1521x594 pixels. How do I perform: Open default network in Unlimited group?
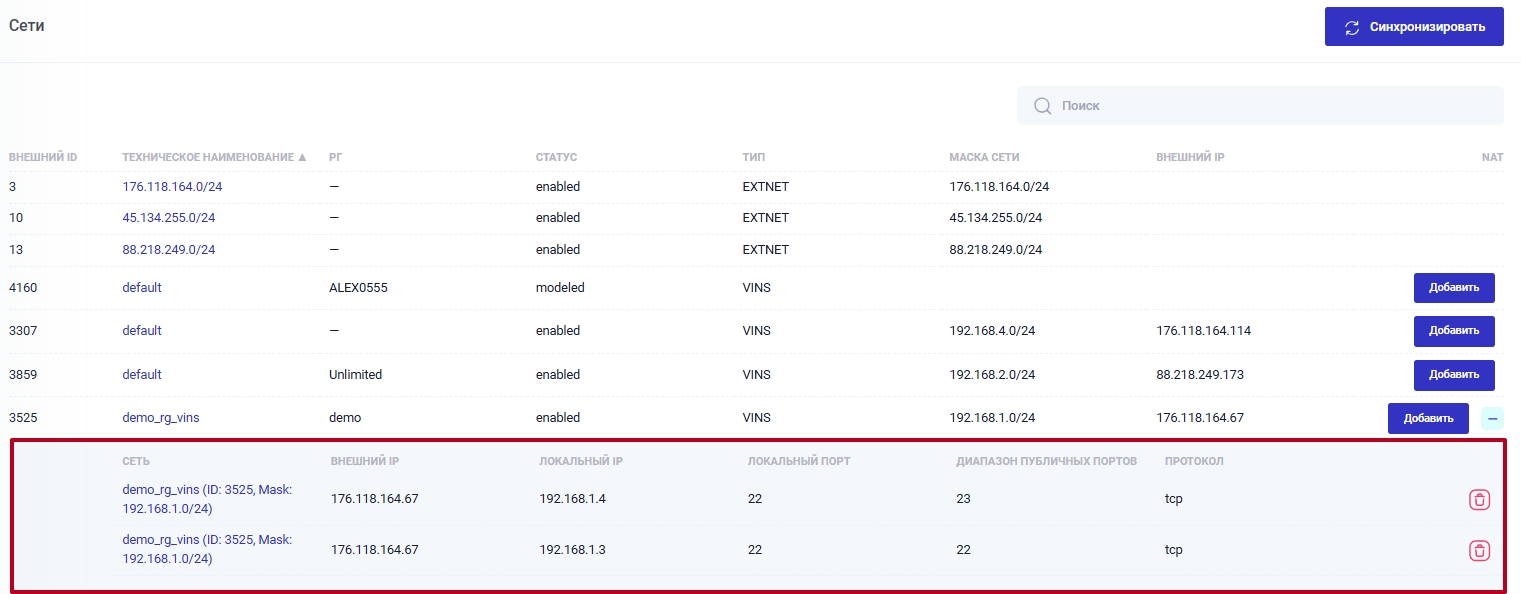141,375
